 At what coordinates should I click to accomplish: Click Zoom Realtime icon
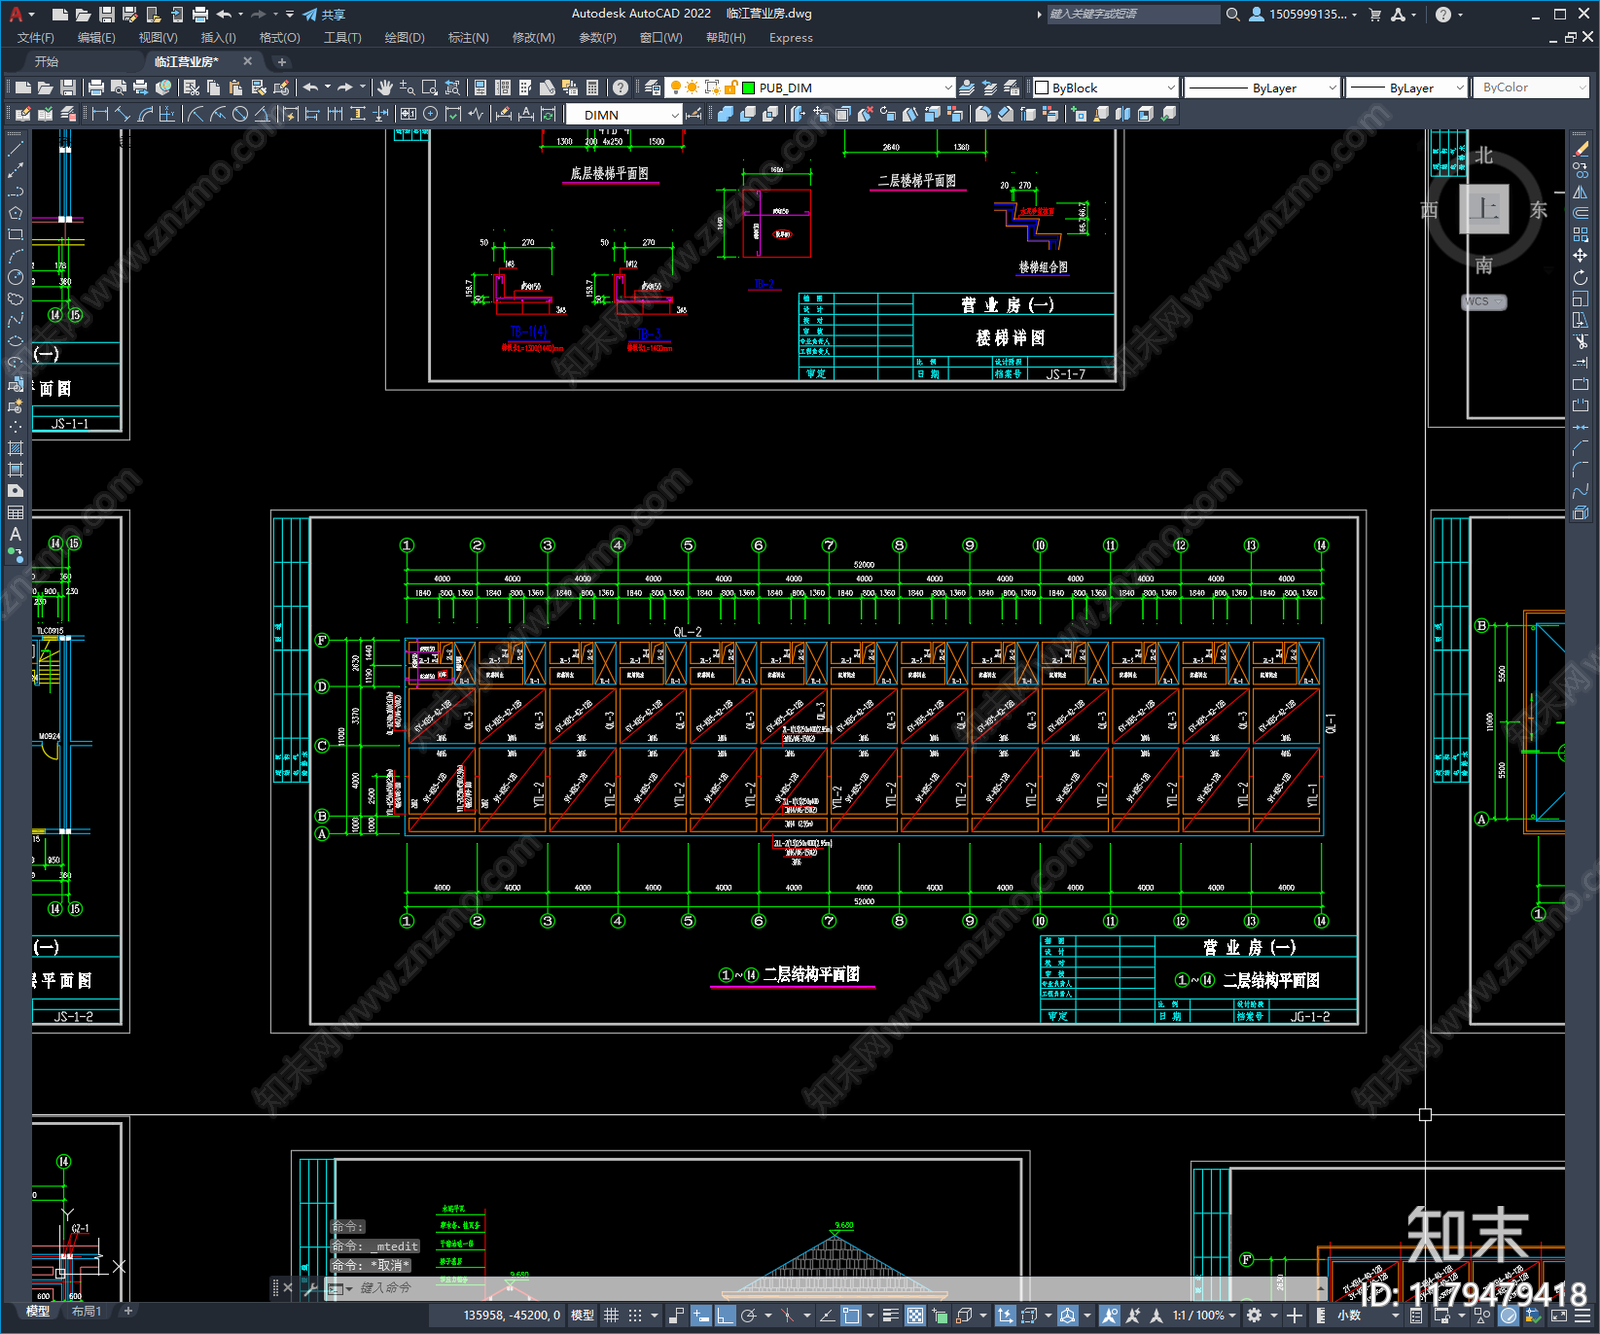point(407,88)
